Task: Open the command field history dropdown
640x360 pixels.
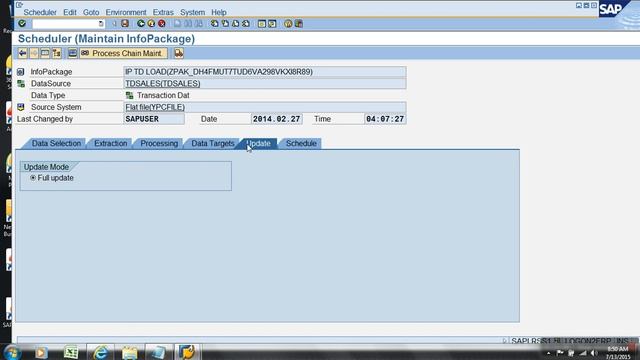Action: (x=101, y=24)
